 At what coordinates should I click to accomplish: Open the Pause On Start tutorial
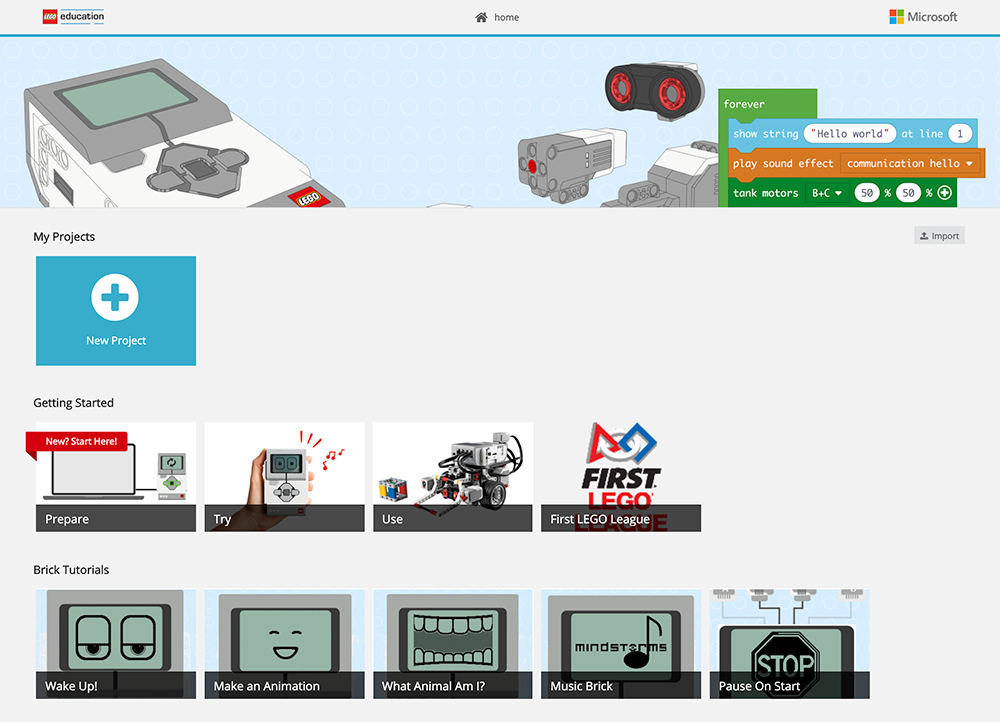point(790,644)
